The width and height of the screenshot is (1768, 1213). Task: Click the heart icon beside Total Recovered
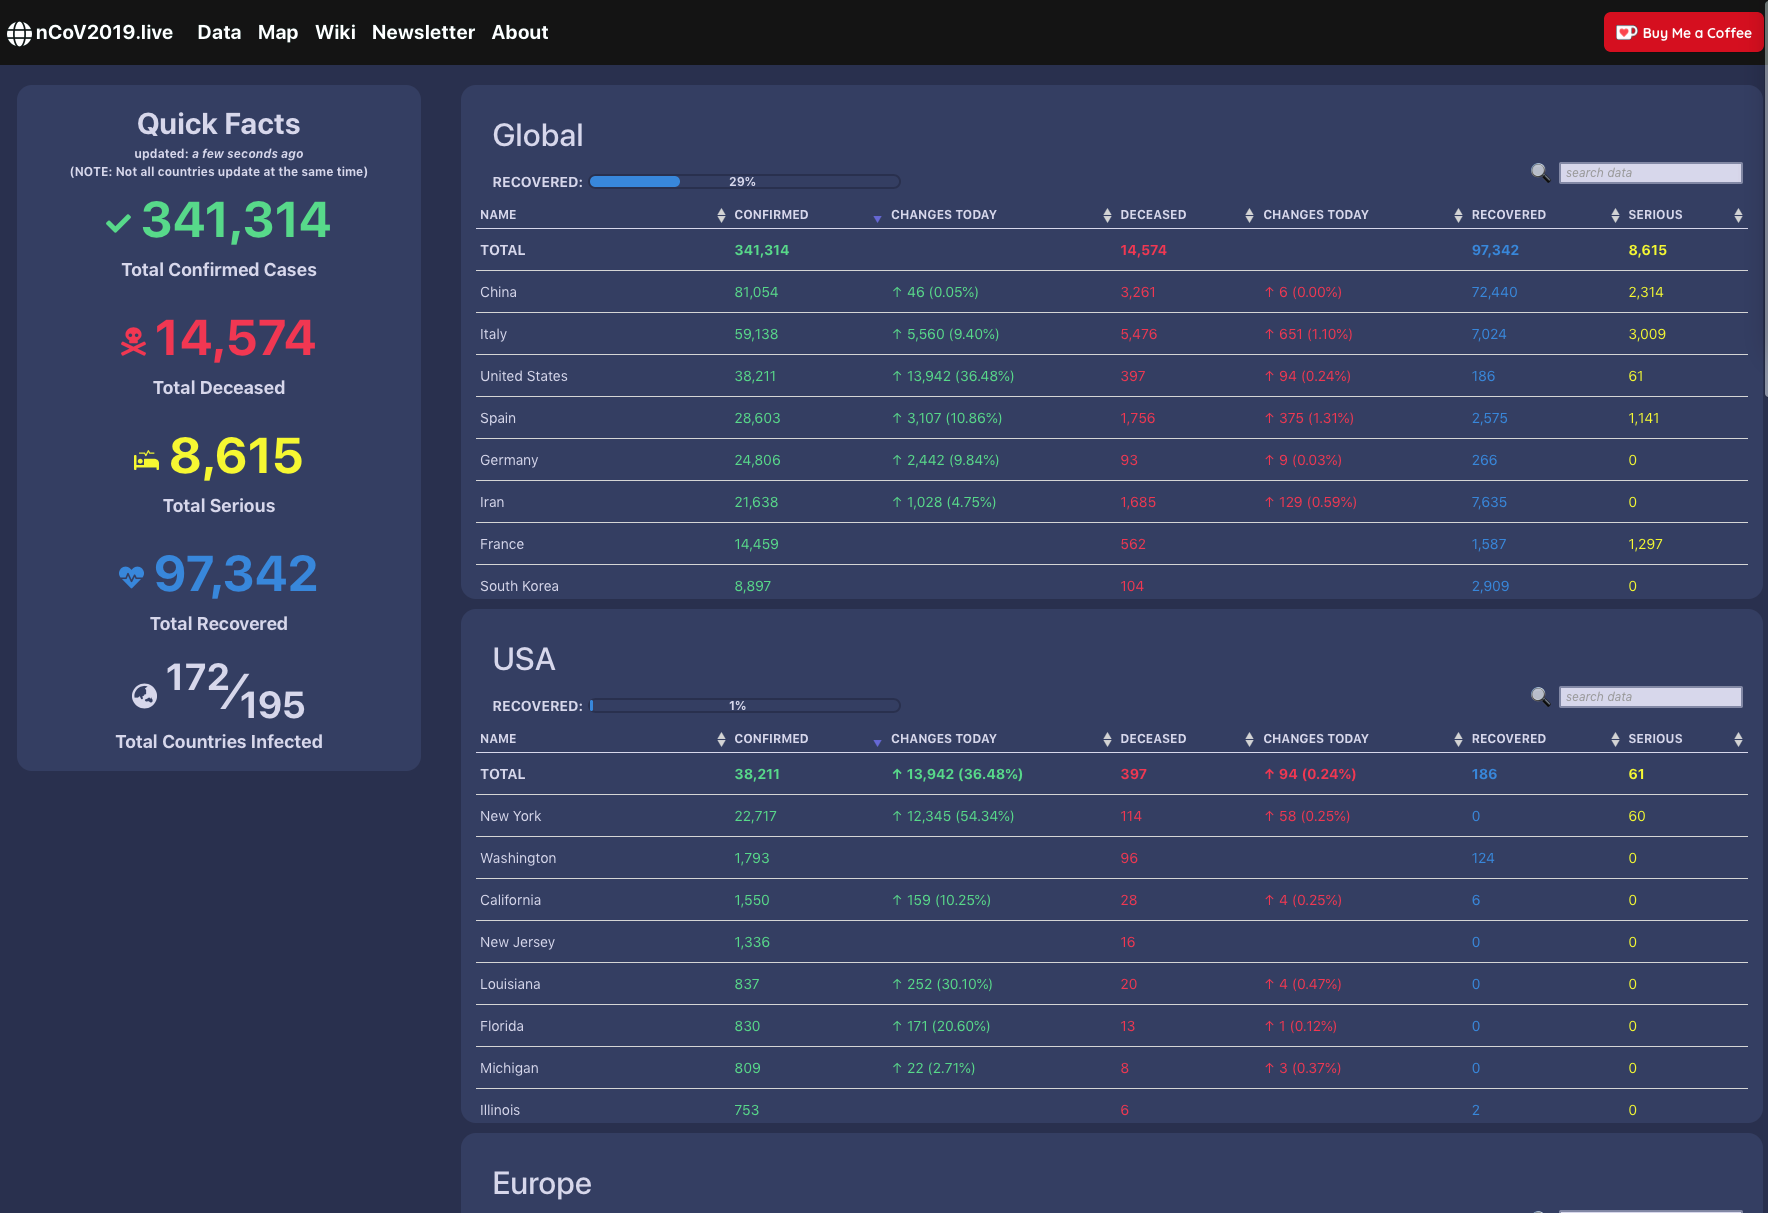pyautogui.click(x=131, y=577)
